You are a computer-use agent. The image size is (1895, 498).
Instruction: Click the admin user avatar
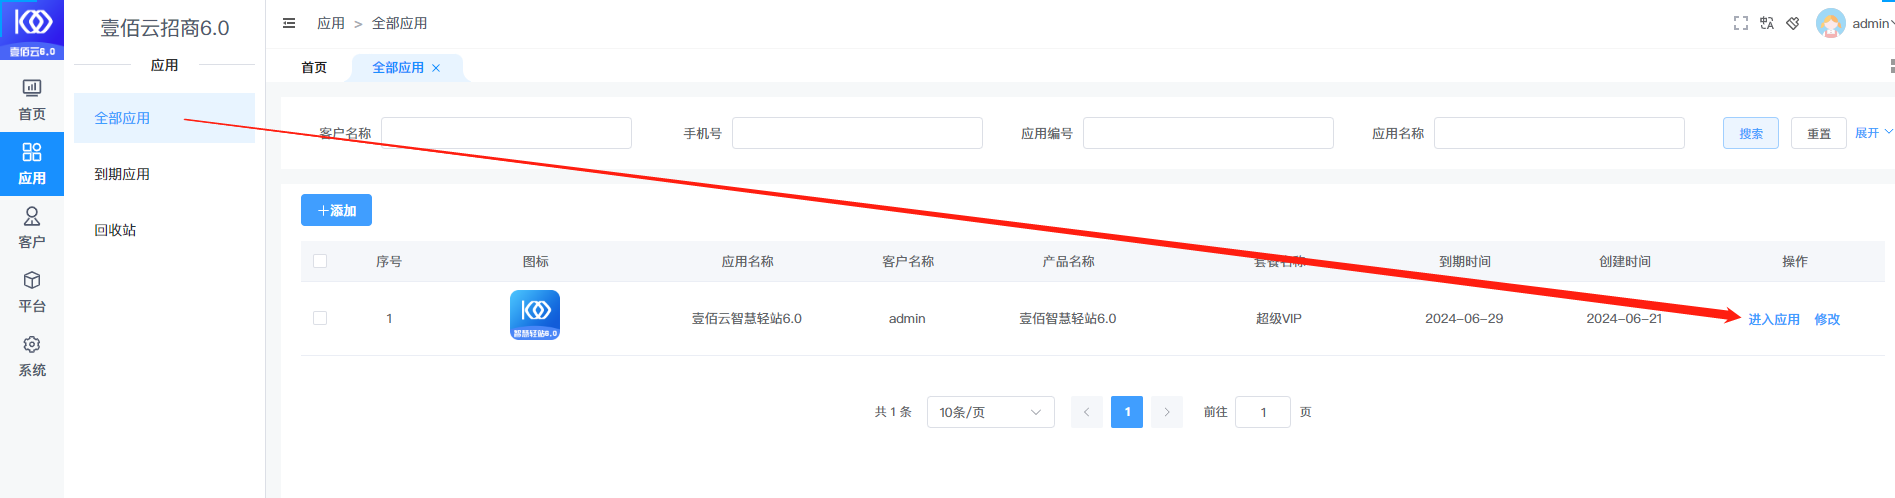(x=1831, y=23)
